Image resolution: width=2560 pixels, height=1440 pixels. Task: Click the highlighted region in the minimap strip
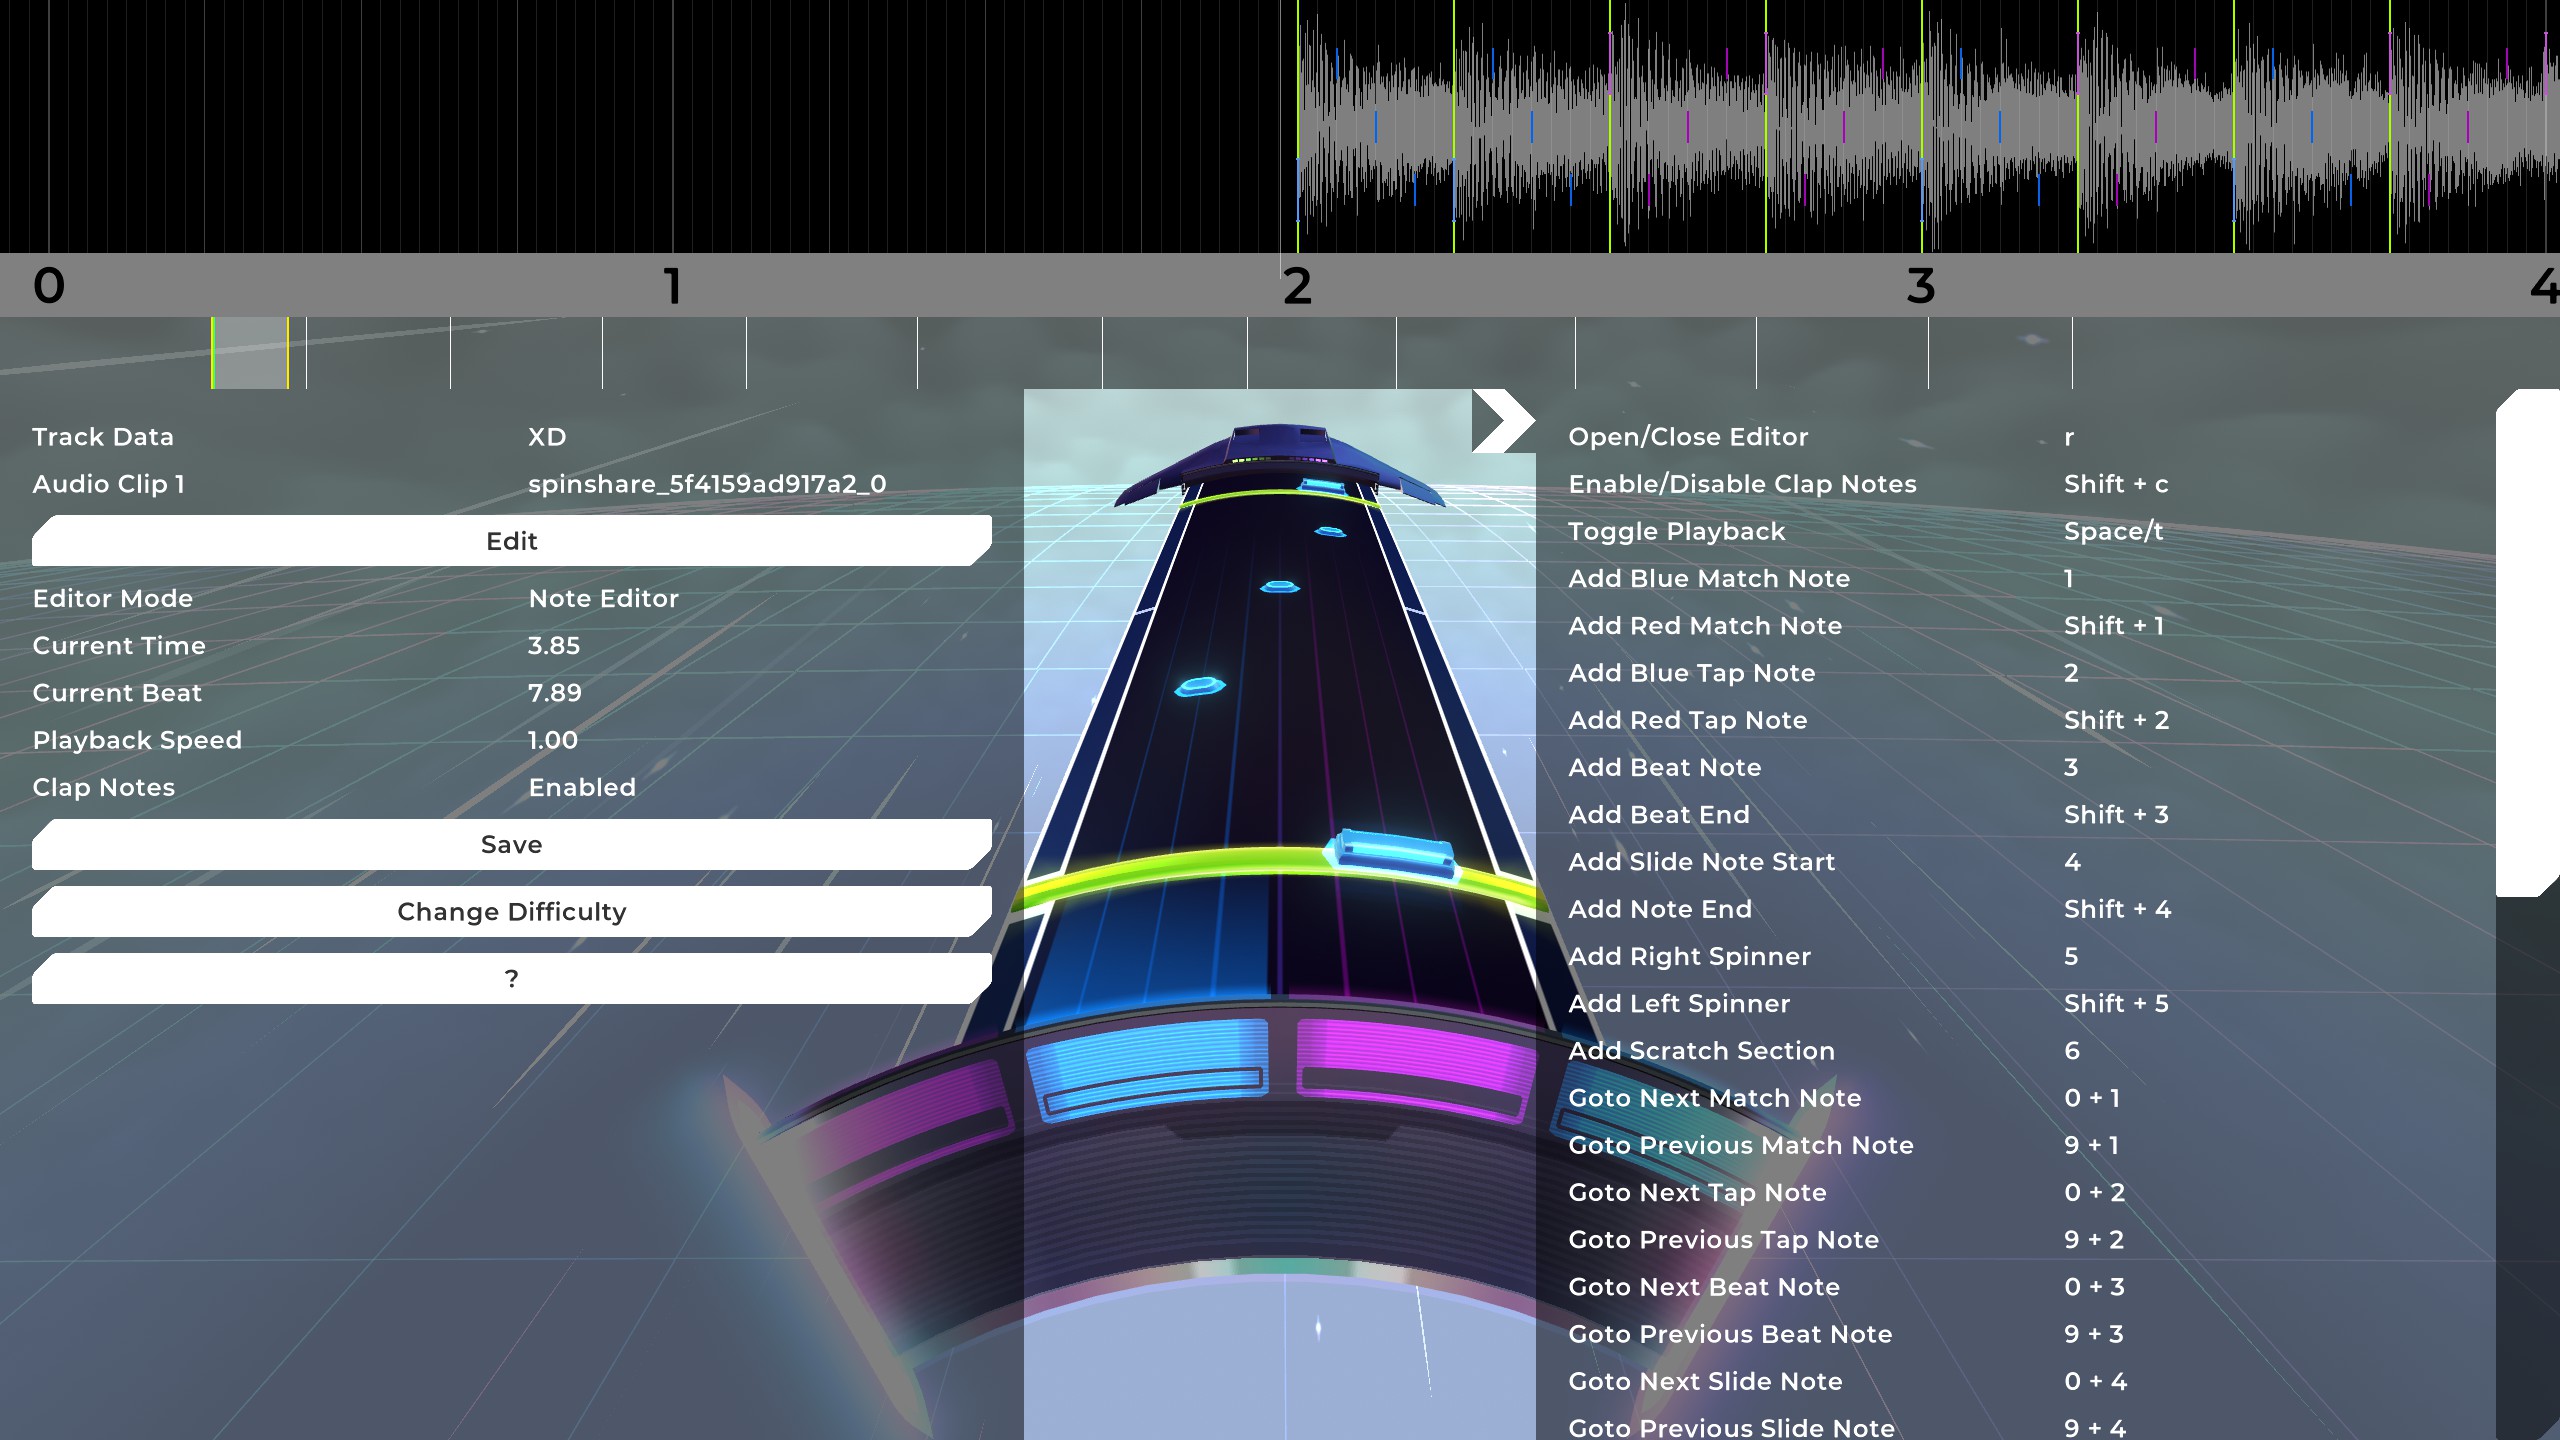(250, 353)
